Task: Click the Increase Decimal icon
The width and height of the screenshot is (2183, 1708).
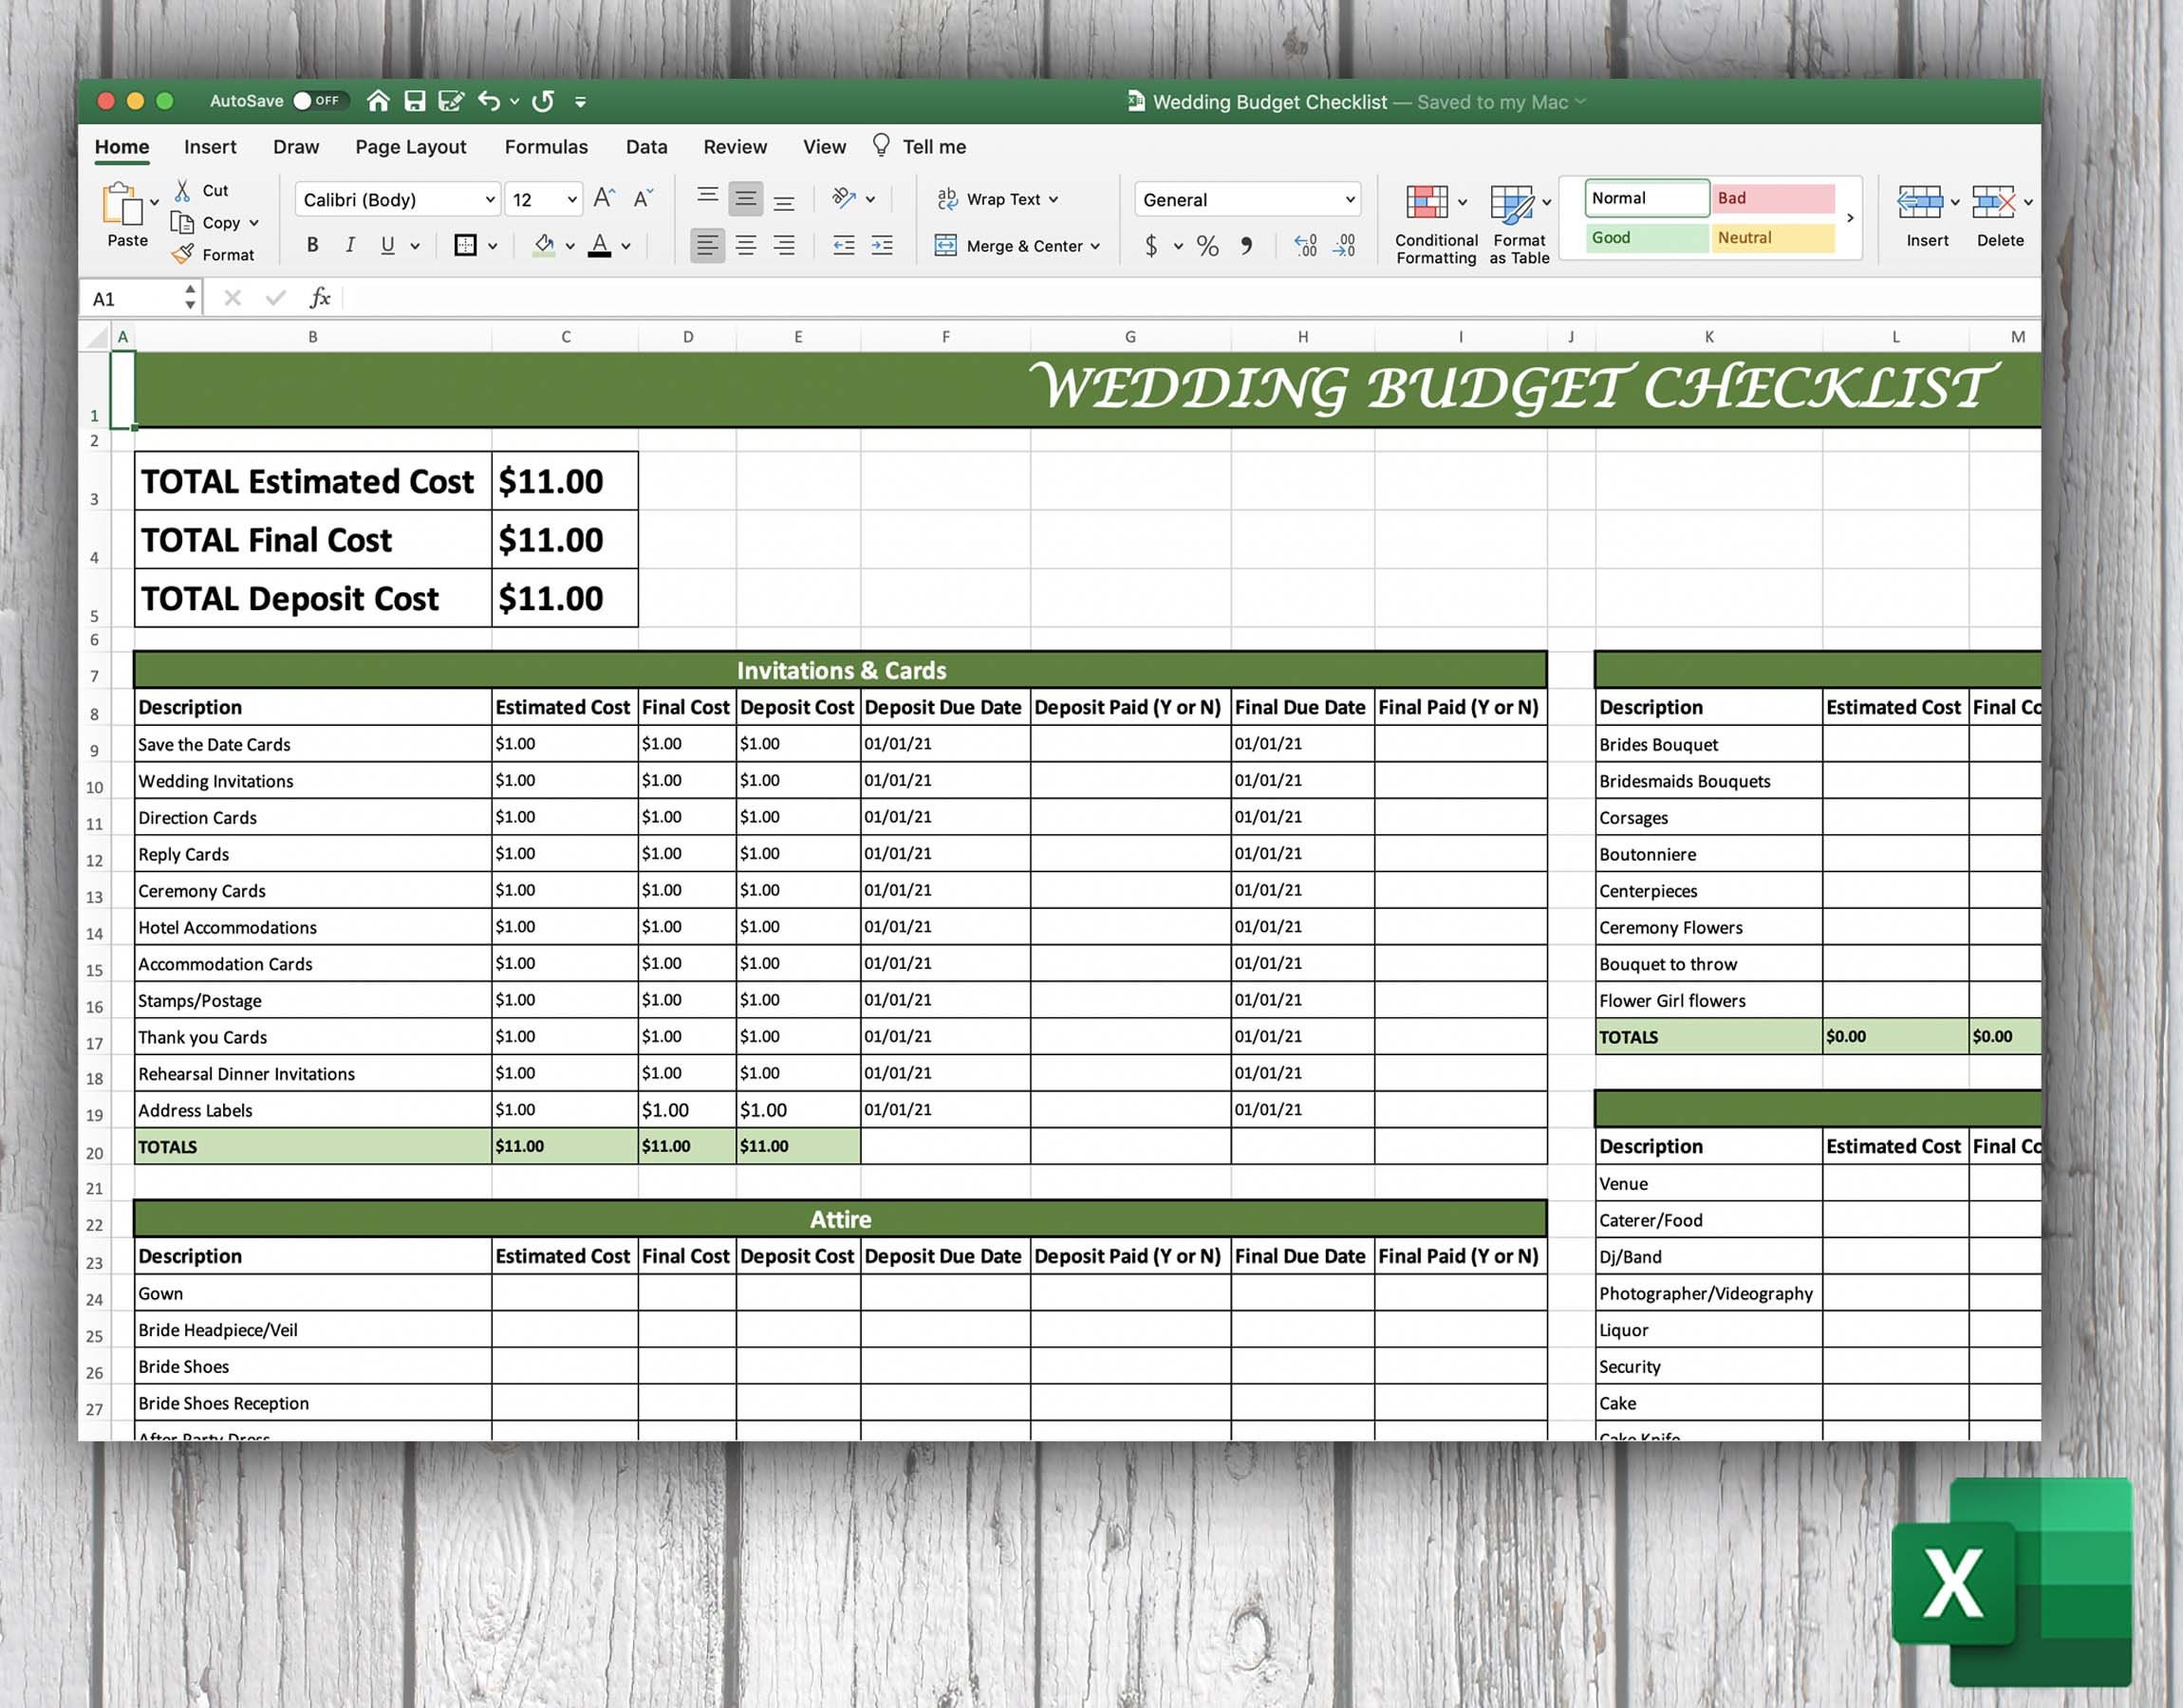Action: [1343, 245]
